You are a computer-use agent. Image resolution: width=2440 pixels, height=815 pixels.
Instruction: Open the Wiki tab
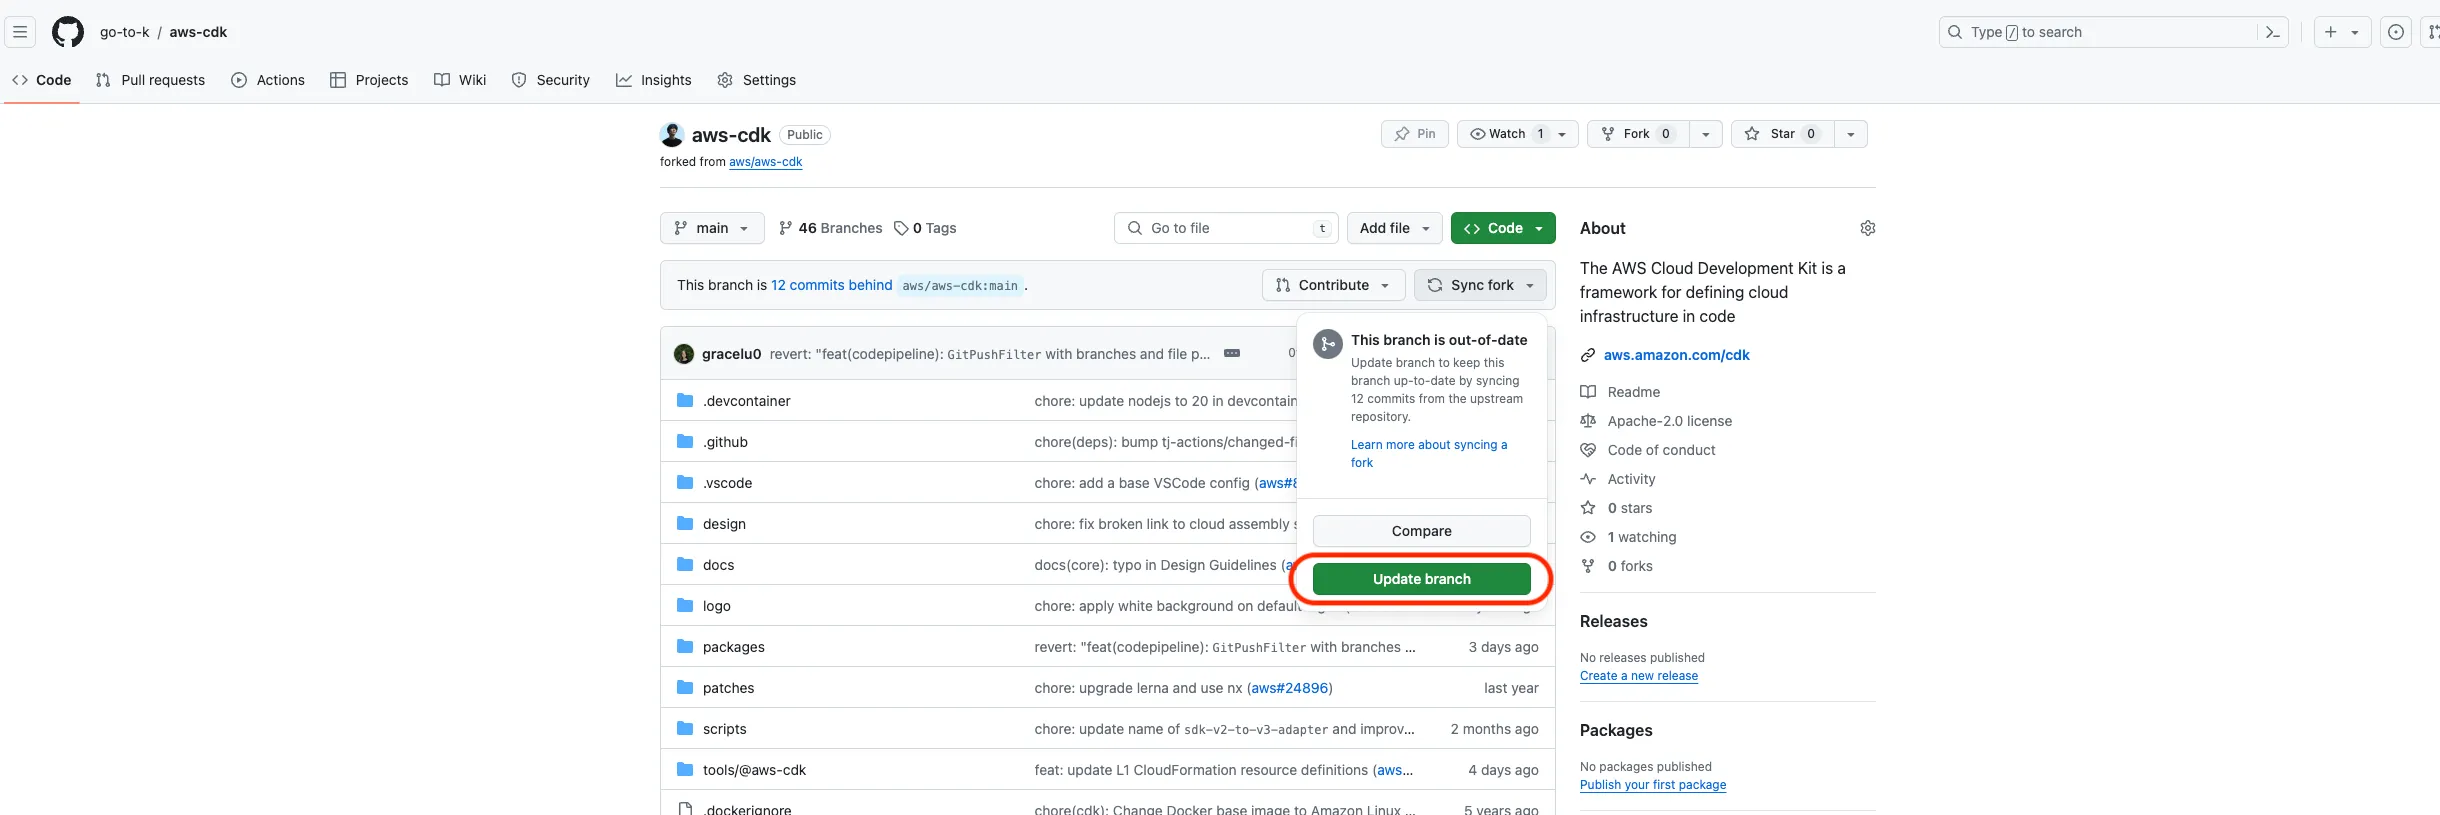(460, 80)
